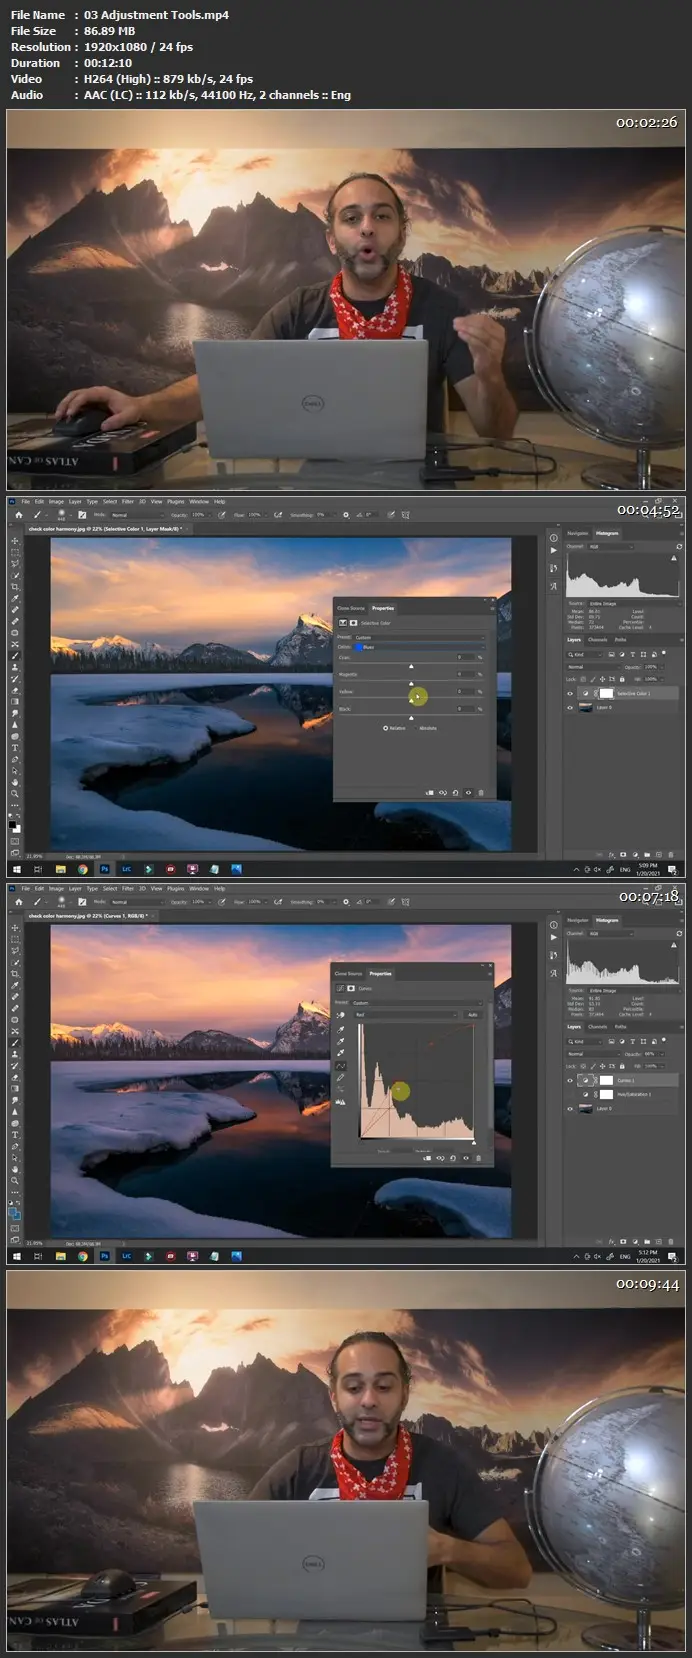The height and width of the screenshot is (1658, 692).
Task: Switch to Clone Source tab in 04:52 frame
Action: coord(351,608)
